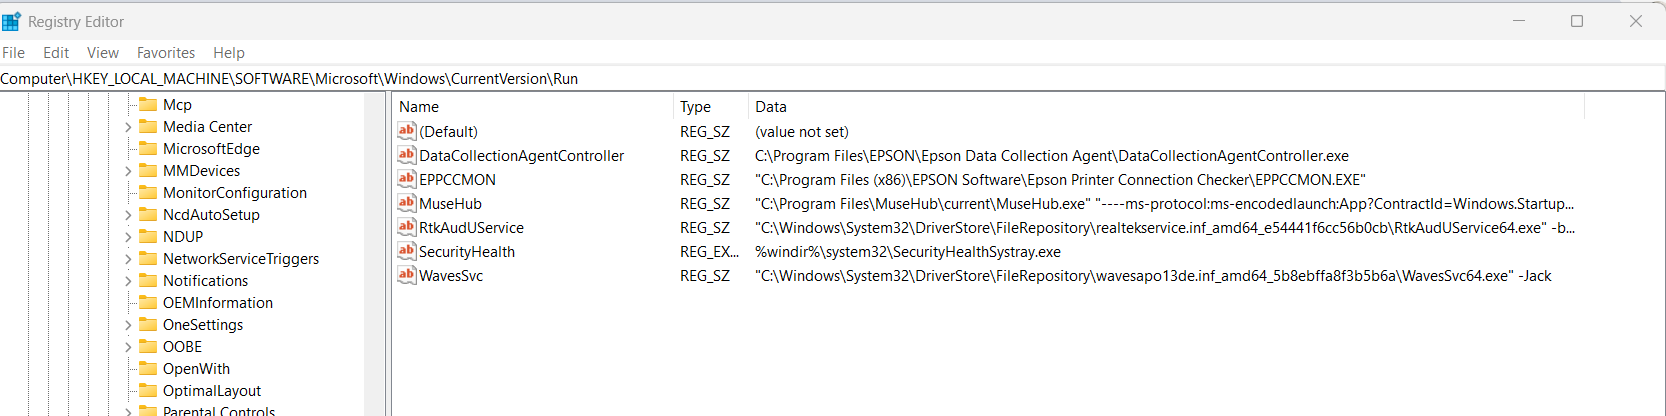This screenshot has height=416, width=1666.
Task: Select the MicrosoftEdge key label
Action: pyautogui.click(x=211, y=149)
